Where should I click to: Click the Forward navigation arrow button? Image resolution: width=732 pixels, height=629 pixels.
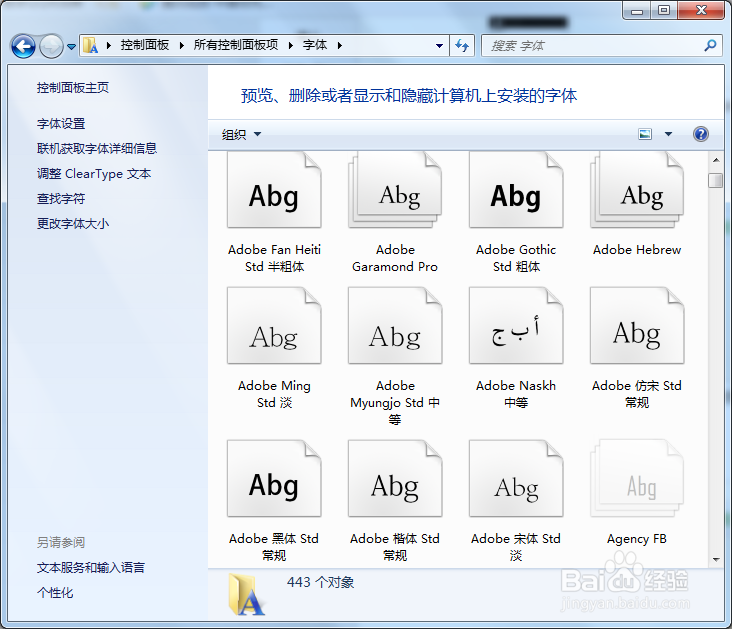click(51, 46)
